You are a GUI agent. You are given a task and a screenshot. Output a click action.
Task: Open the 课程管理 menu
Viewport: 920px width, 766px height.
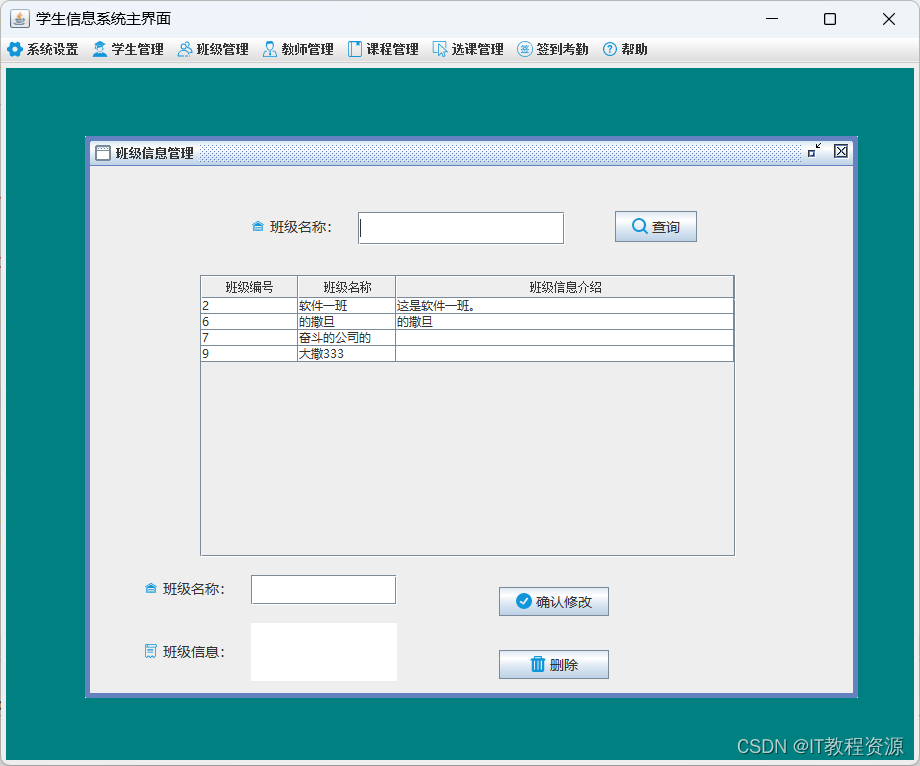tap(383, 49)
